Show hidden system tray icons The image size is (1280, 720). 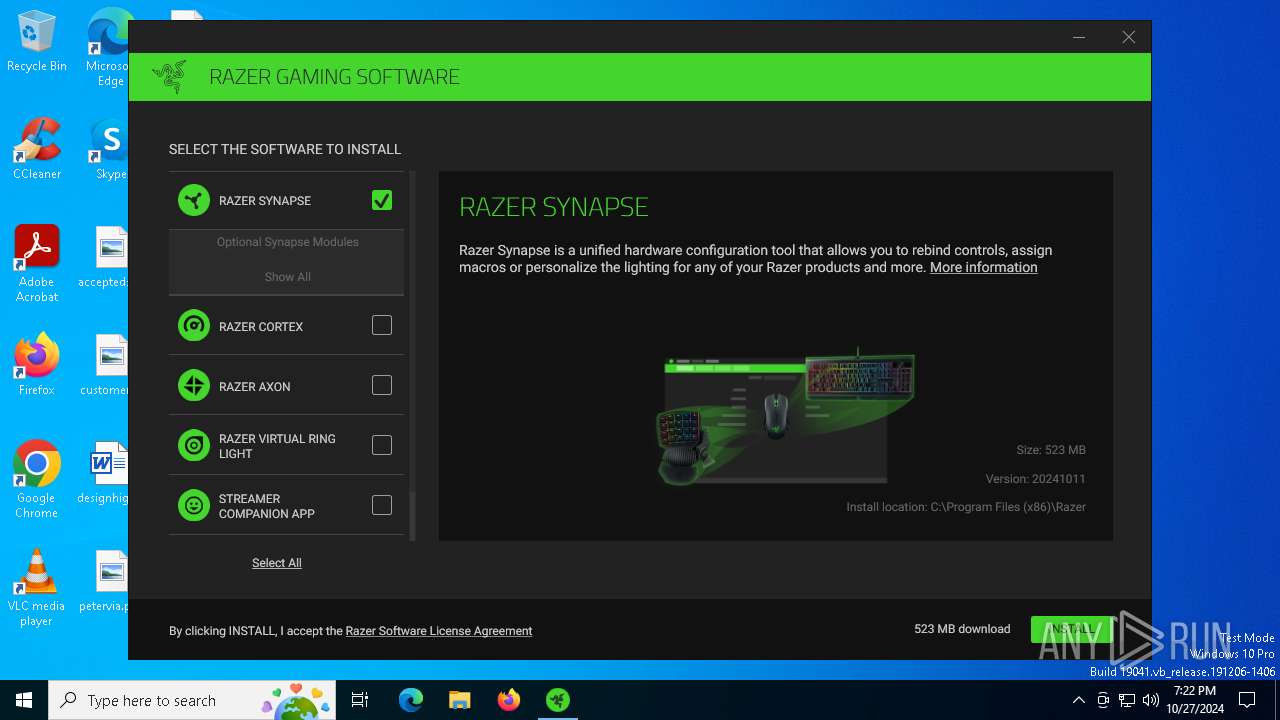(1078, 700)
